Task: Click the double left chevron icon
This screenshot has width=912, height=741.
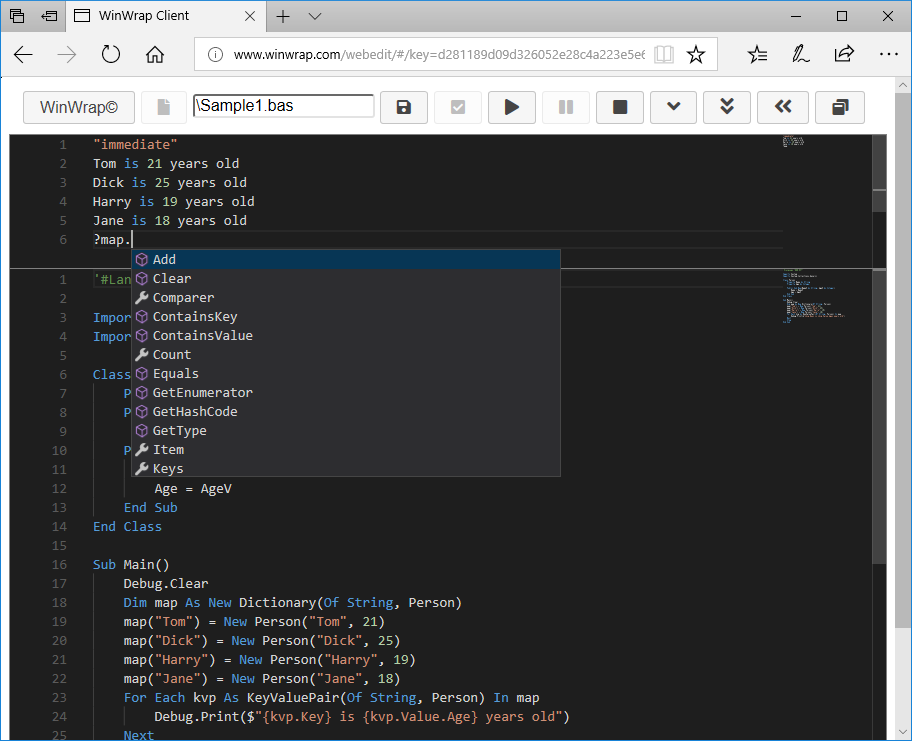Action: [782, 107]
